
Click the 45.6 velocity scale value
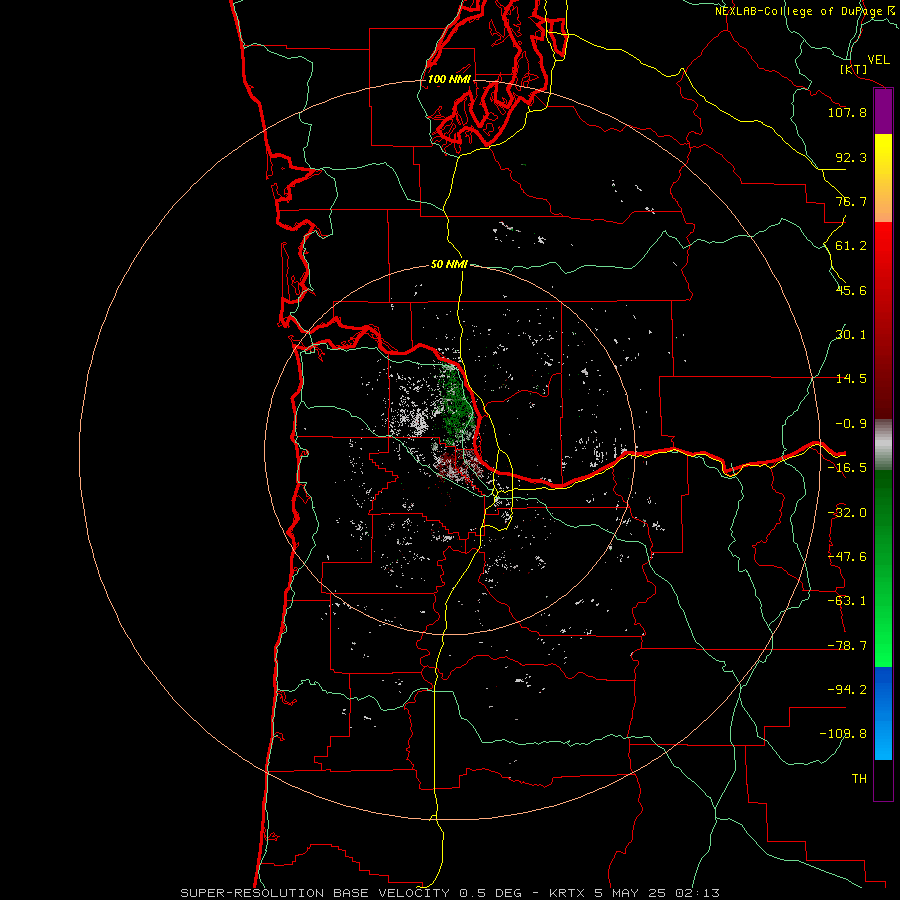coord(851,290)
